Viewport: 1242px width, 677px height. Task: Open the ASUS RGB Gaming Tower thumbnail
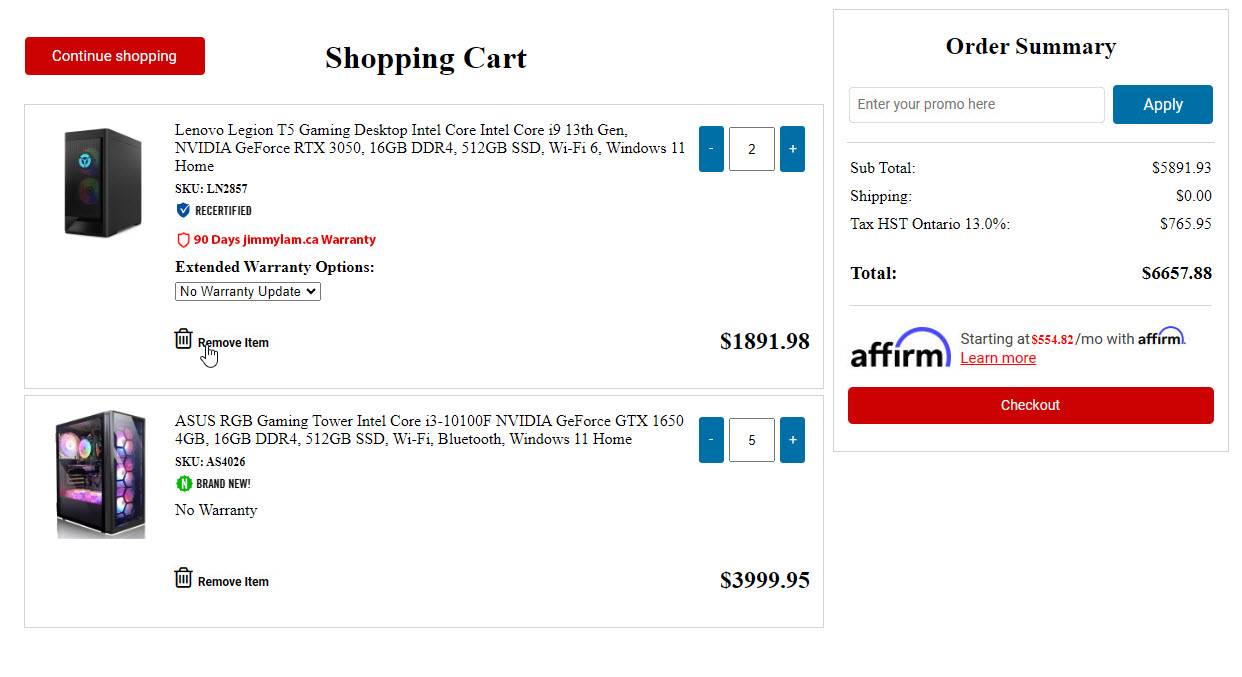pyautogui.click(x=101, y=474)
